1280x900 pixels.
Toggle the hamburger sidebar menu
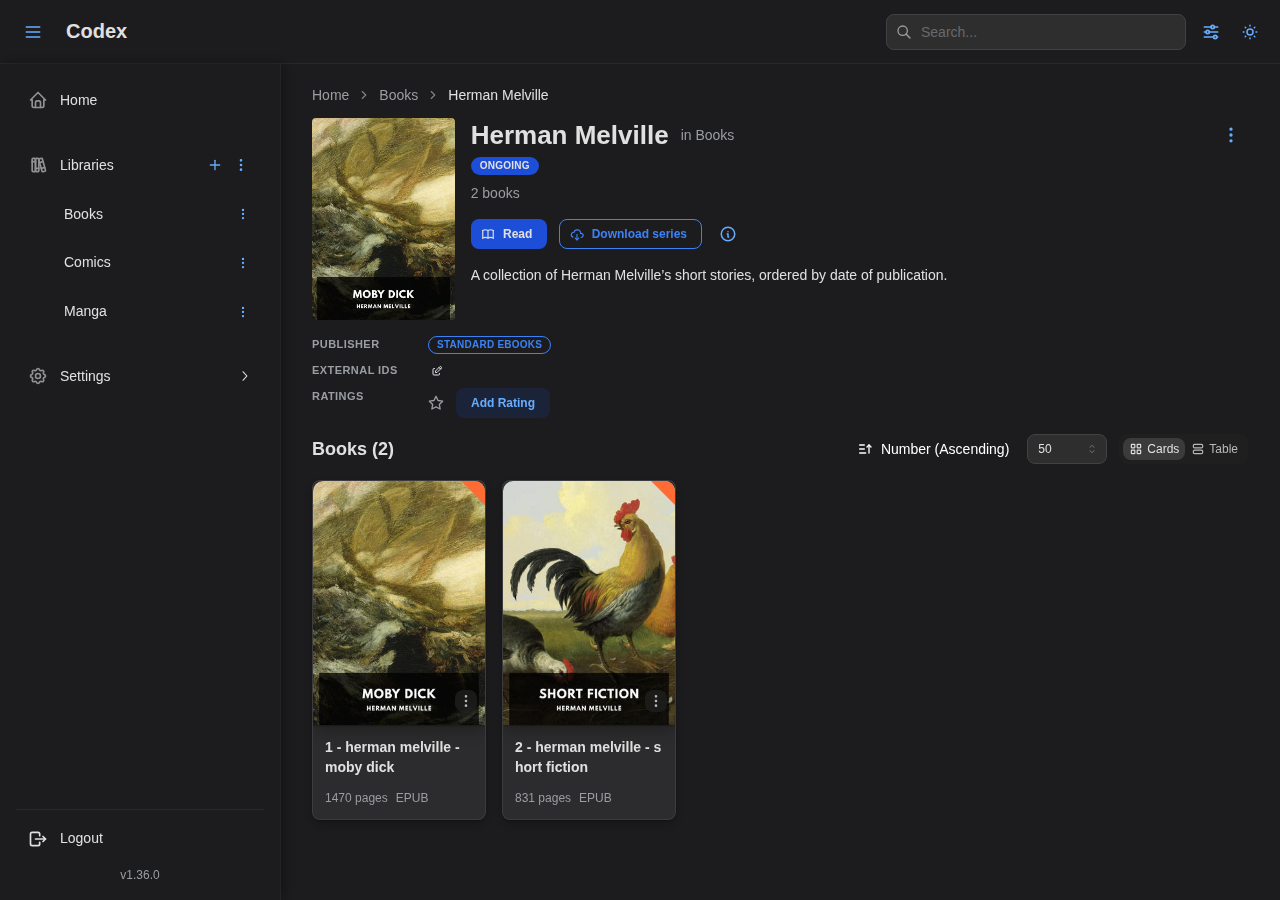33,32
